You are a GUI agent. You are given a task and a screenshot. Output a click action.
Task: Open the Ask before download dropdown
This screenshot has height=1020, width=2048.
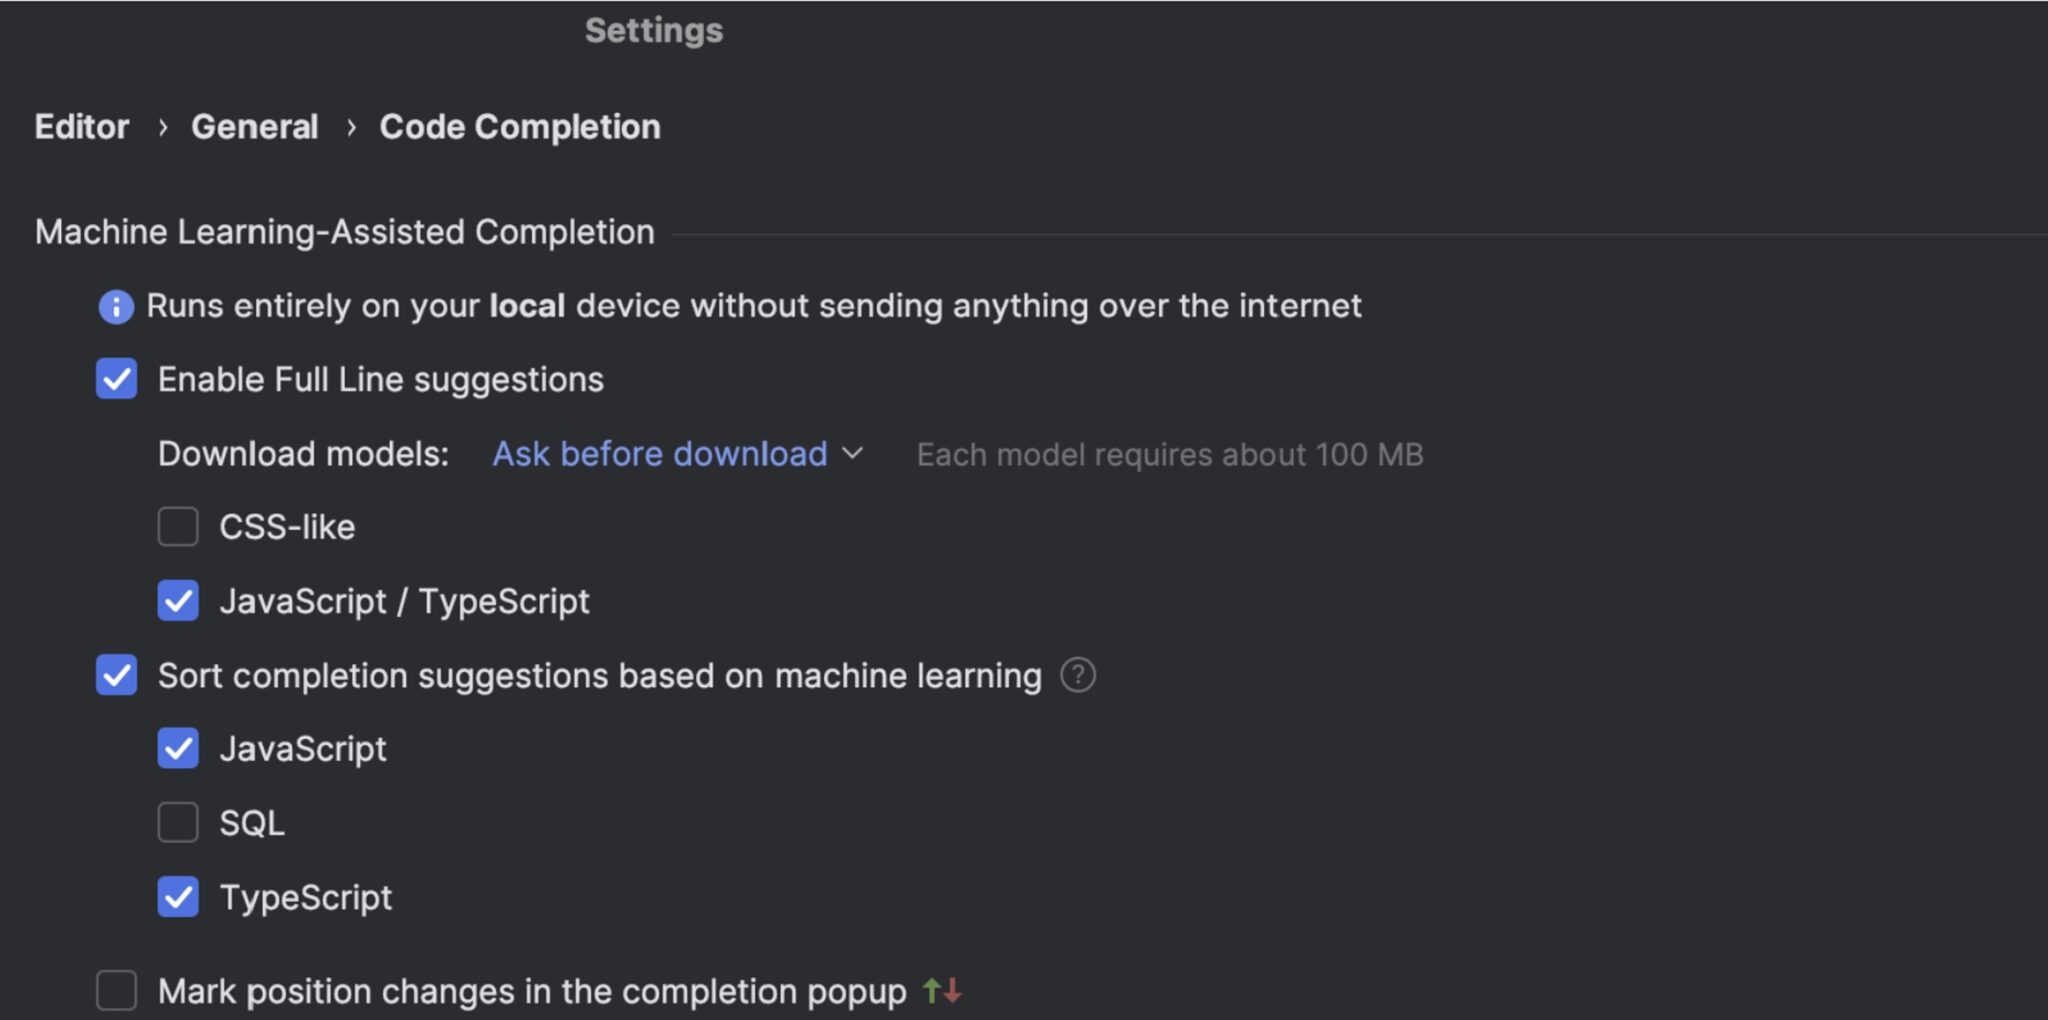pos(678,454)
